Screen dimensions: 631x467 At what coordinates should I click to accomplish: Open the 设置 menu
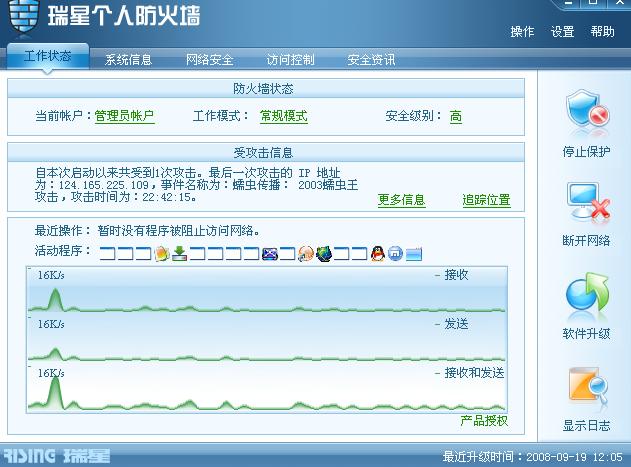pos(562,31)
